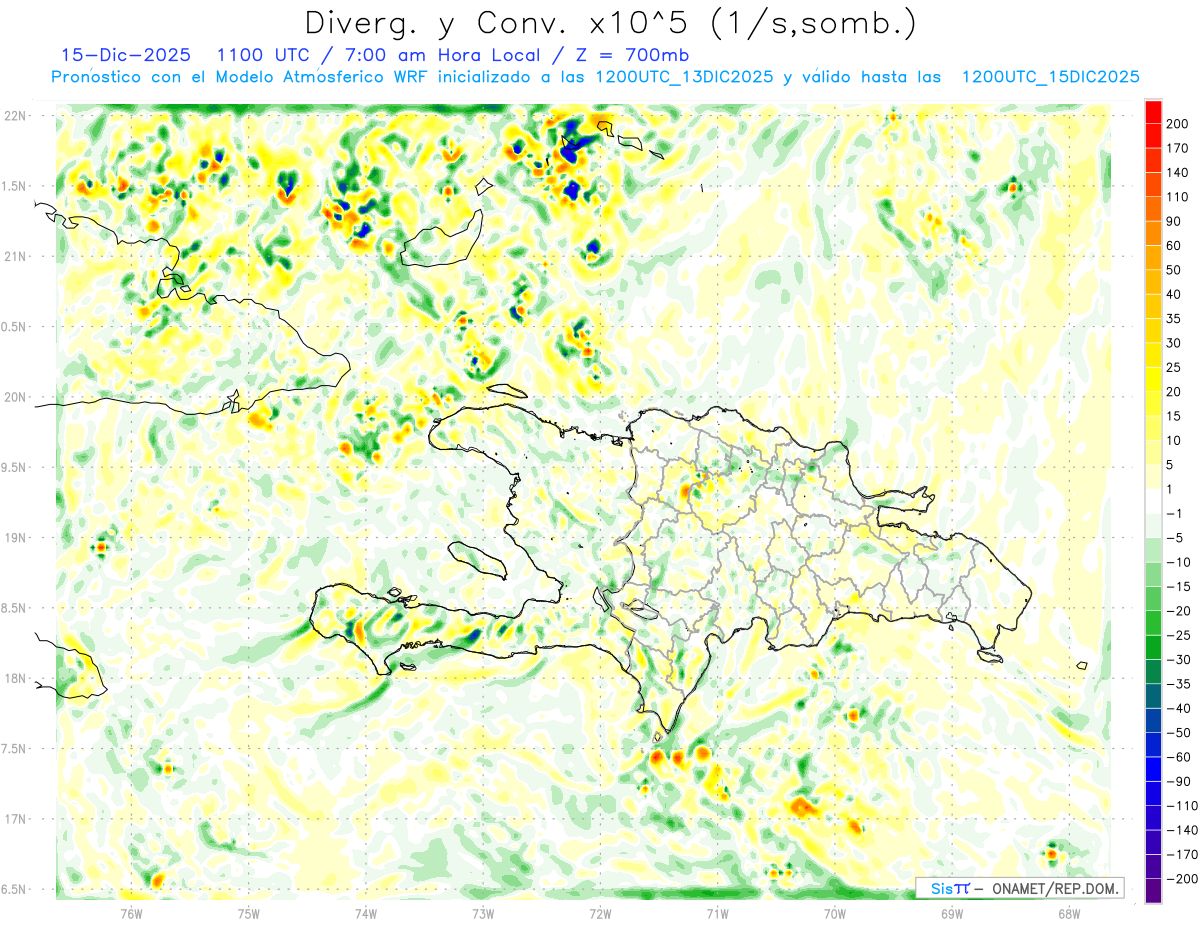Viewport: 1200px width, 927px height.
Task: Click the "9.5N" latitude tick label
Action: [15, 468]
